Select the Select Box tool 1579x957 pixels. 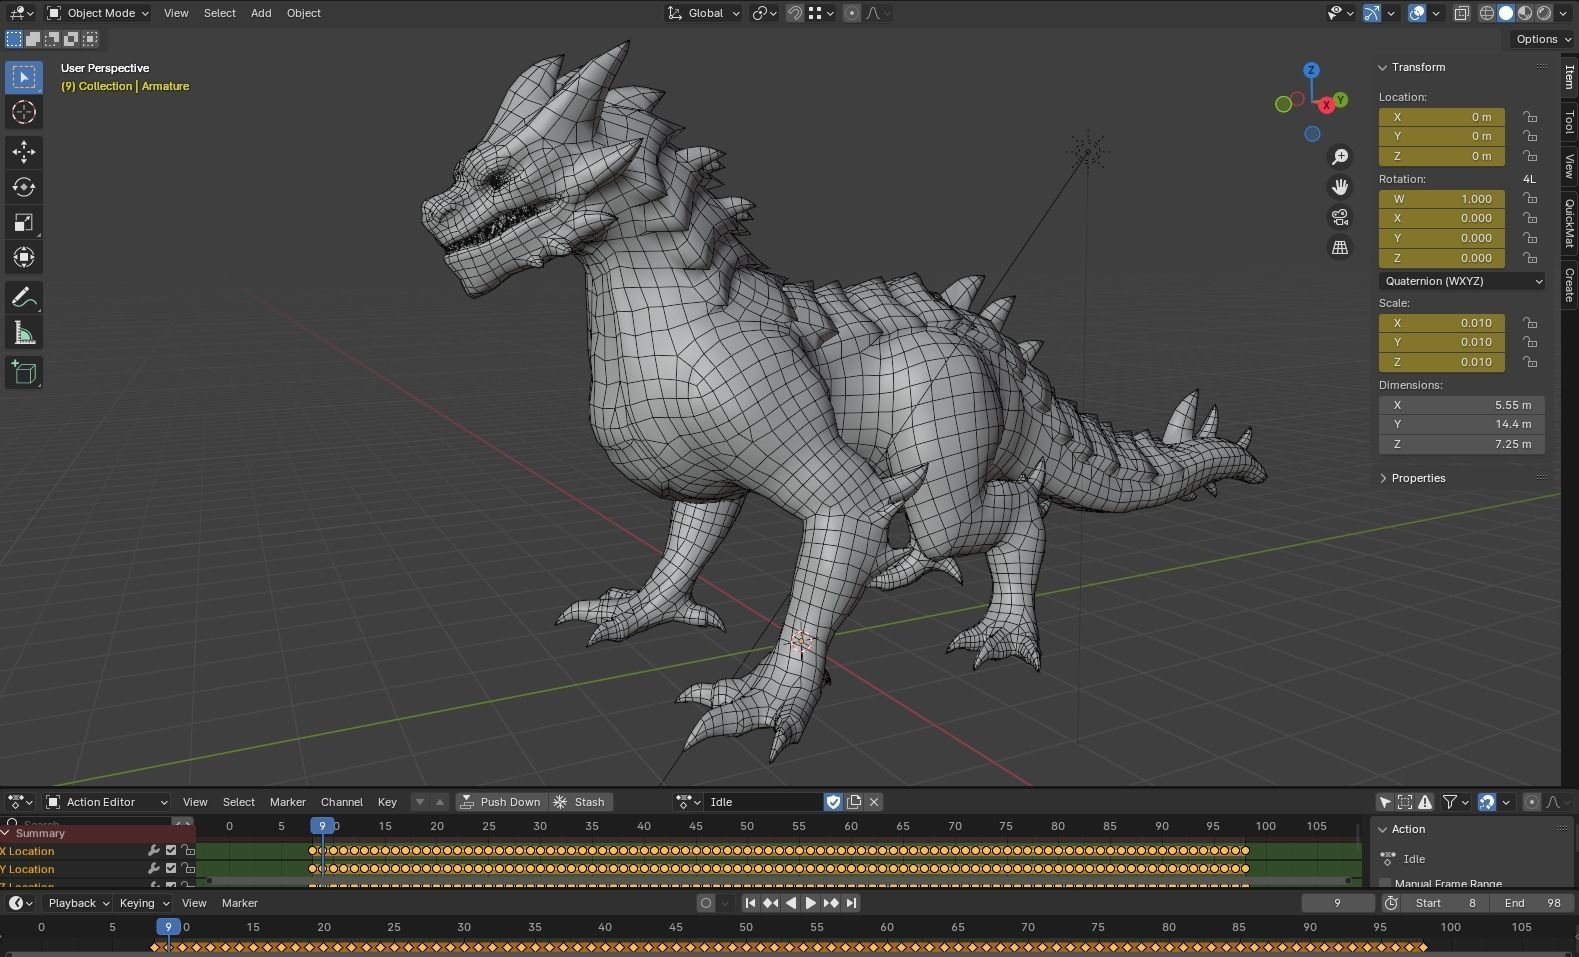pos(24,77)
